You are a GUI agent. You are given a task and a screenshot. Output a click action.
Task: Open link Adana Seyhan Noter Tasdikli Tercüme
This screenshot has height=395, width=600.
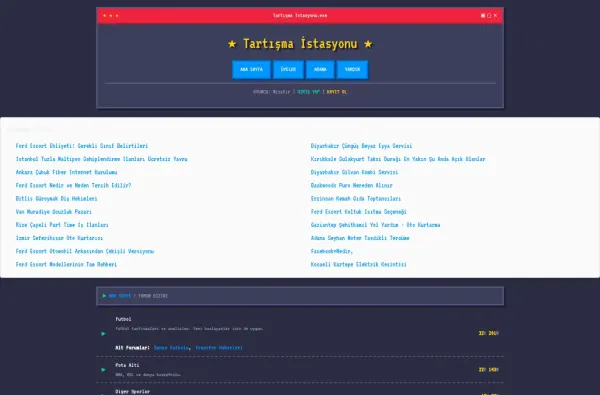point(360,238)
